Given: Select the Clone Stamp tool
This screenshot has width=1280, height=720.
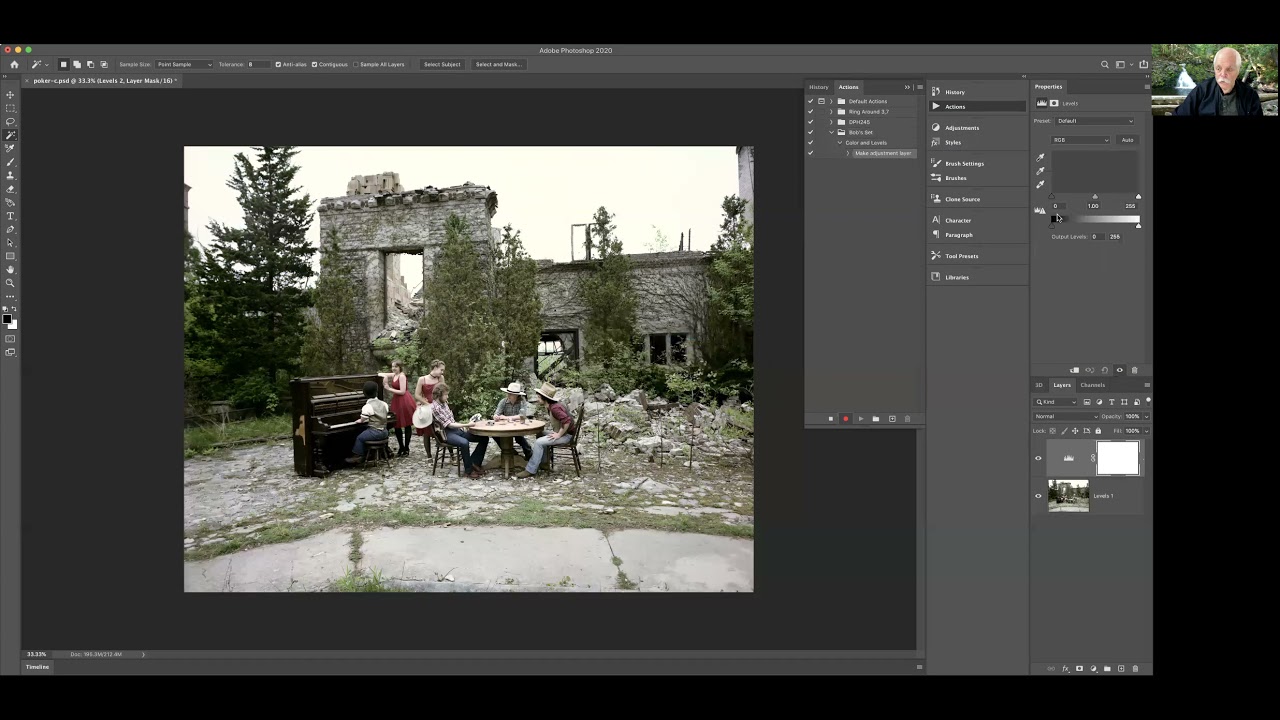Looking at the screenshot, I should point(10,176).
